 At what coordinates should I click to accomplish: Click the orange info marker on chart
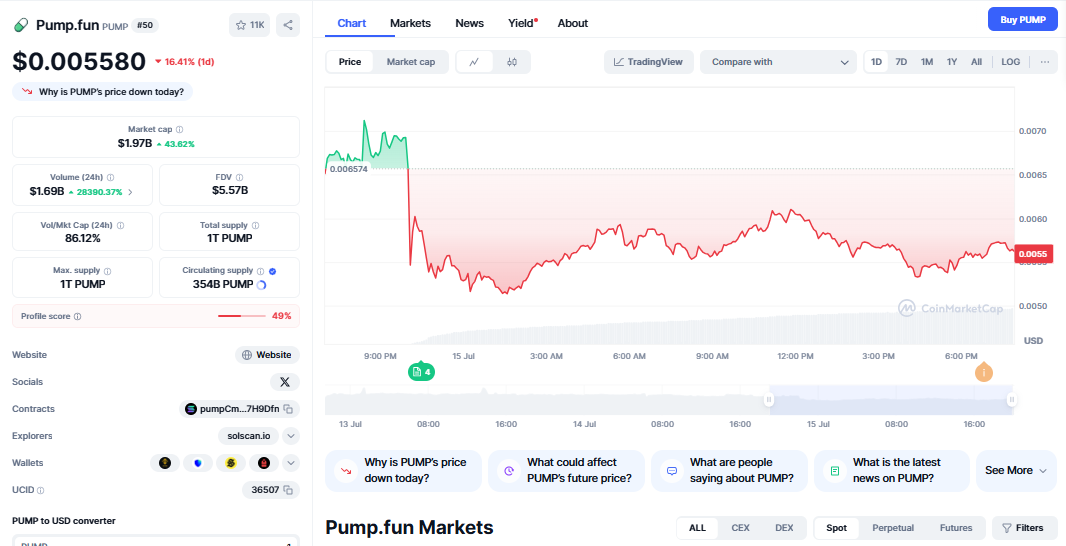(984, 373)
